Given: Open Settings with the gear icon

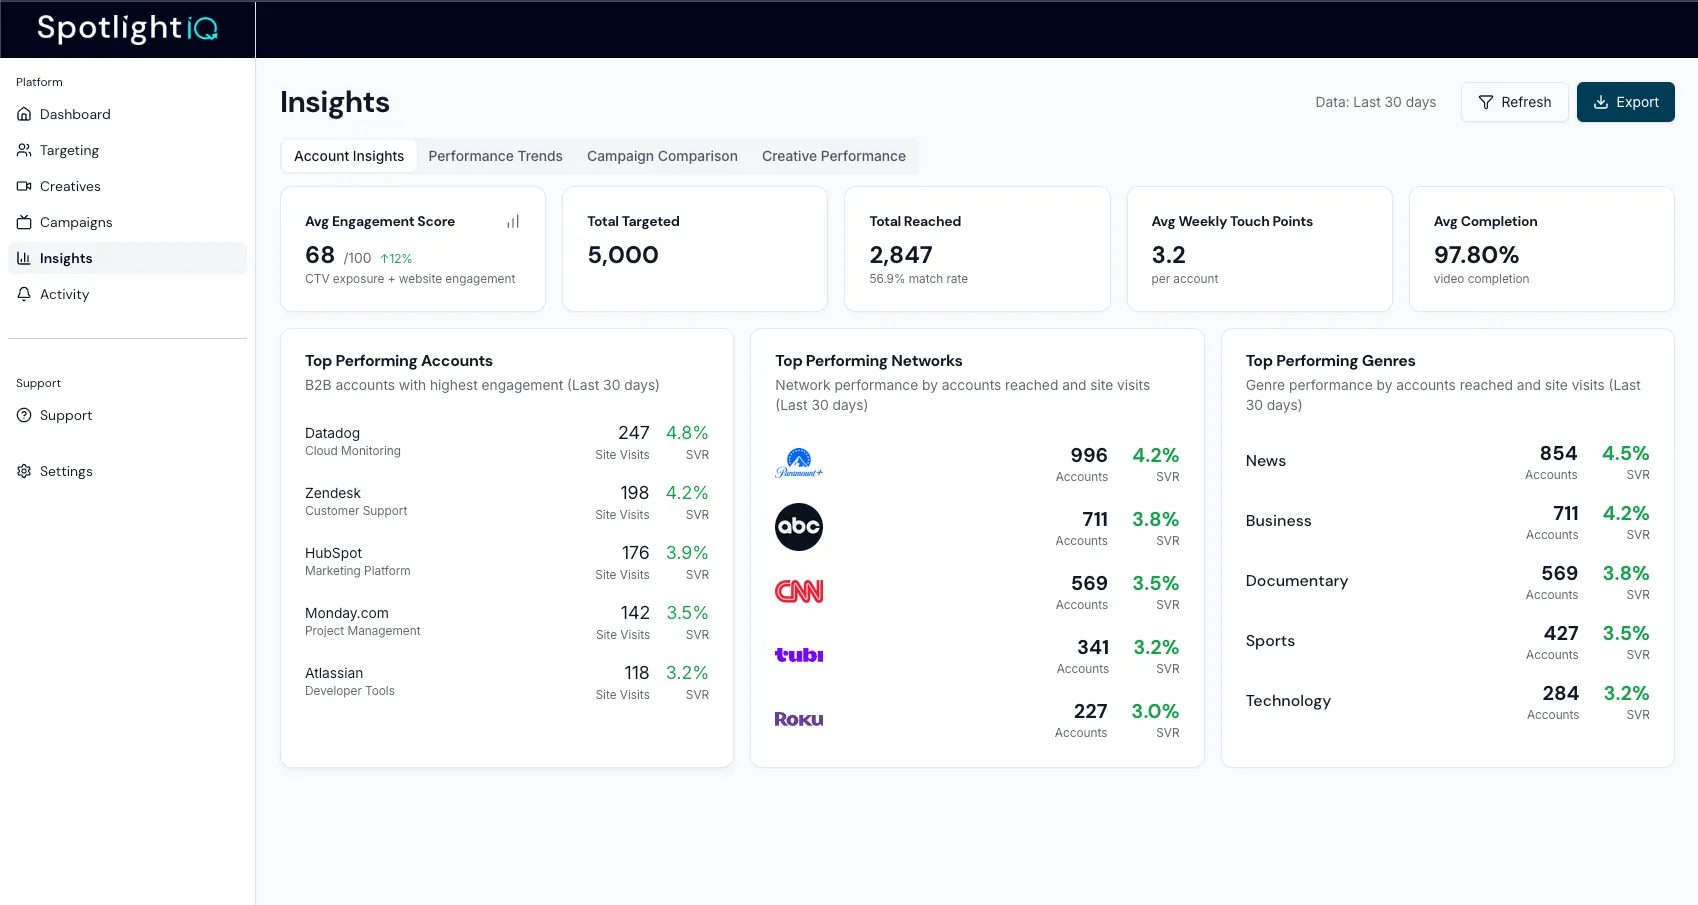Looking at the screenshot, I should click(24, 471).
